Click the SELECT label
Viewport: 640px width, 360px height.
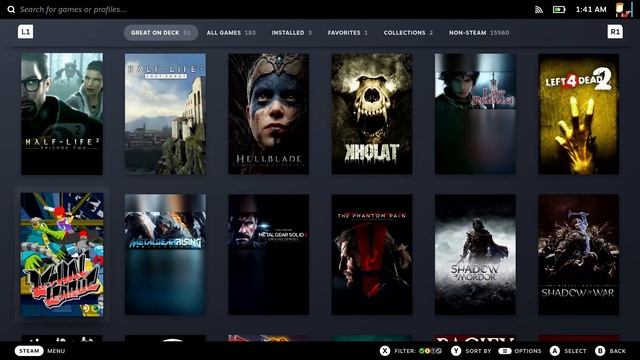point(575,351)
